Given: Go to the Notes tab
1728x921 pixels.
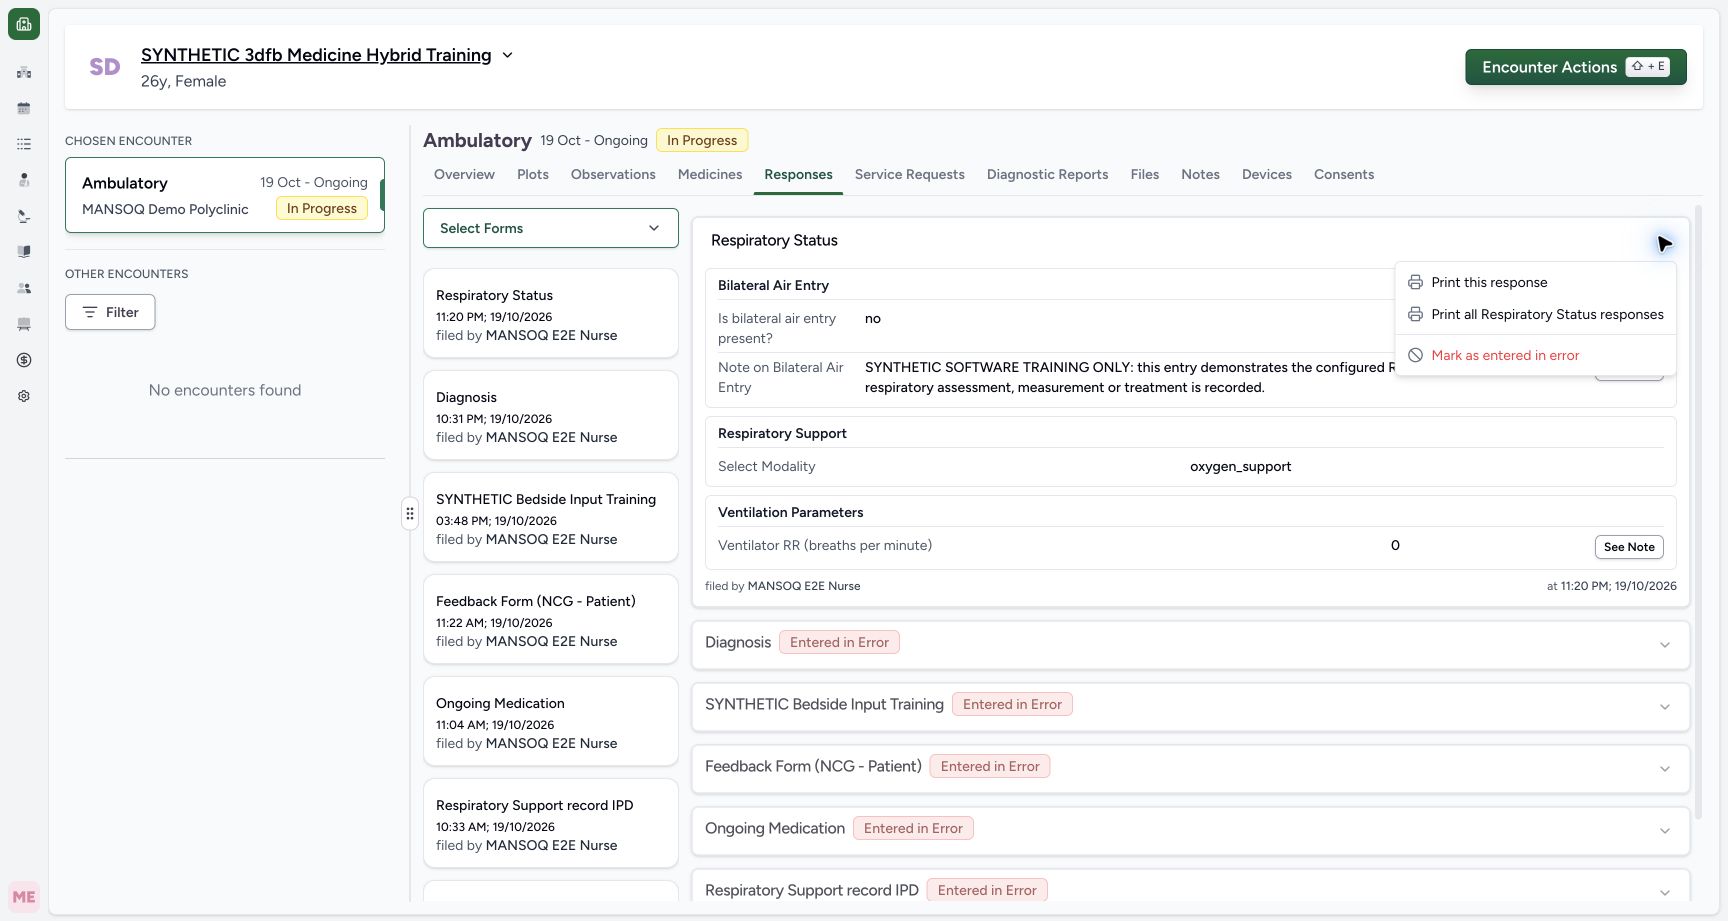Looking at the screenshot, I should tap(1200, 174).
